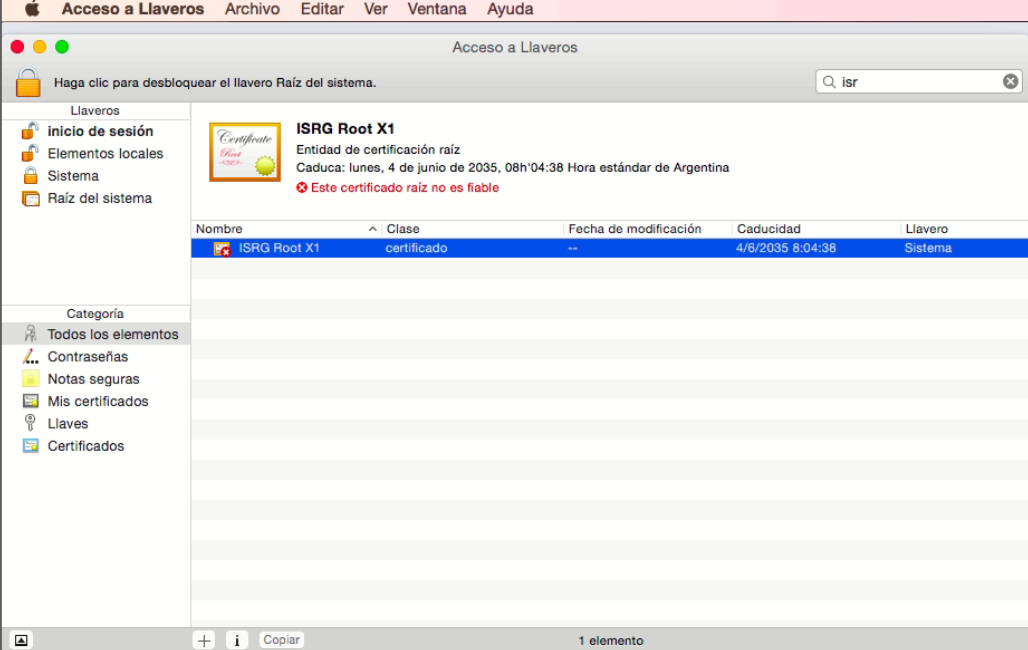
Task: Click the Mis certificados category icon
Action: coord(30,401)
